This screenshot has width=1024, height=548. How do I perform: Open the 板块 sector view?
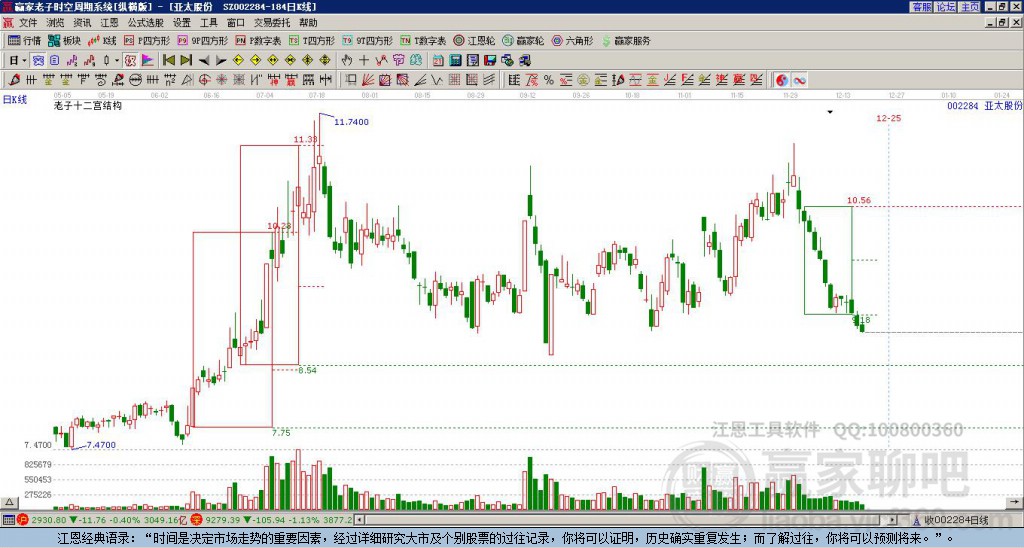click(x=65, y=40)
